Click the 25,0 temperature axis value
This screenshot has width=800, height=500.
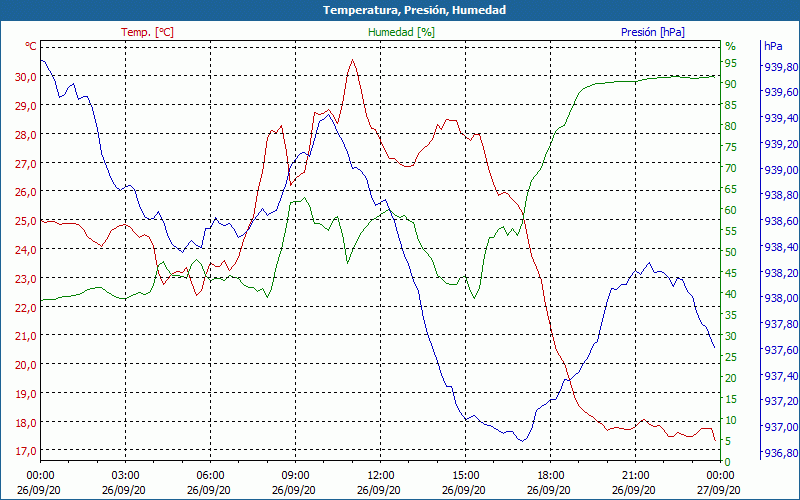24,221
